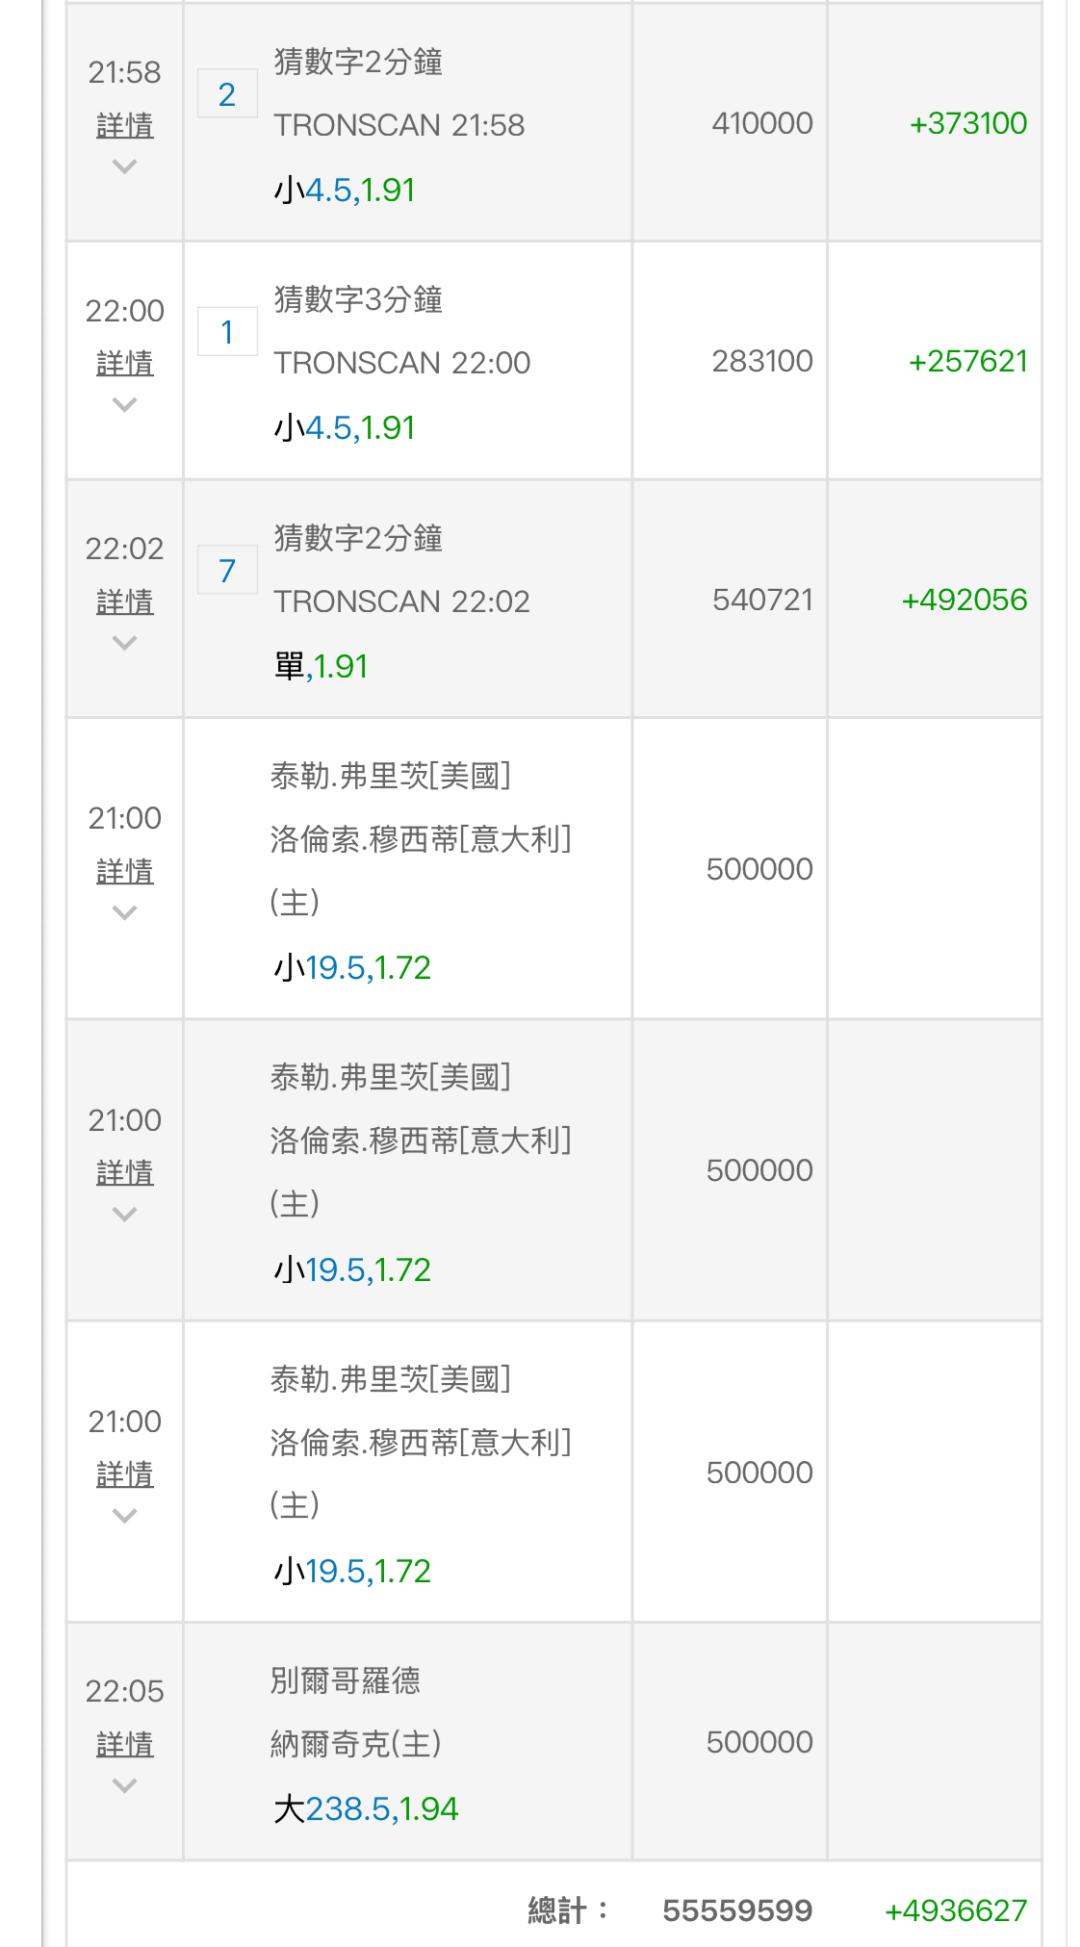Viewport: 1080px width, 1947px height.
Task: Open 詳情 link for the 22:02 bet
Action: click(x=125, y=602)
